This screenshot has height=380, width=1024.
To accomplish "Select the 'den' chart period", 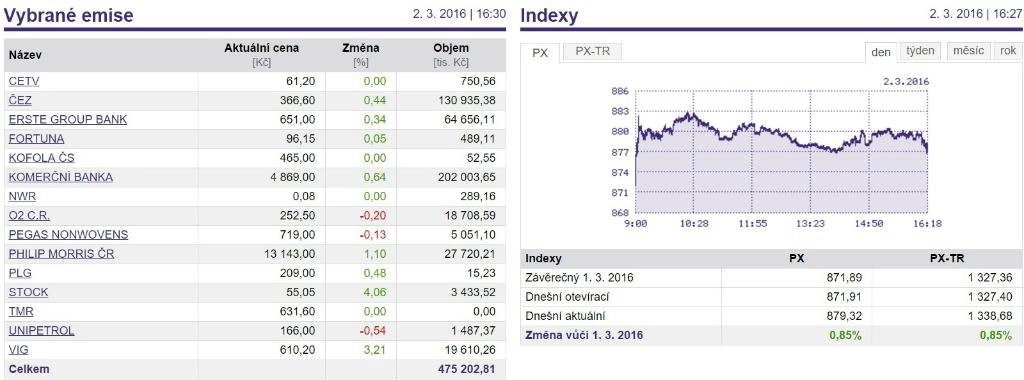I will [881, 52].
